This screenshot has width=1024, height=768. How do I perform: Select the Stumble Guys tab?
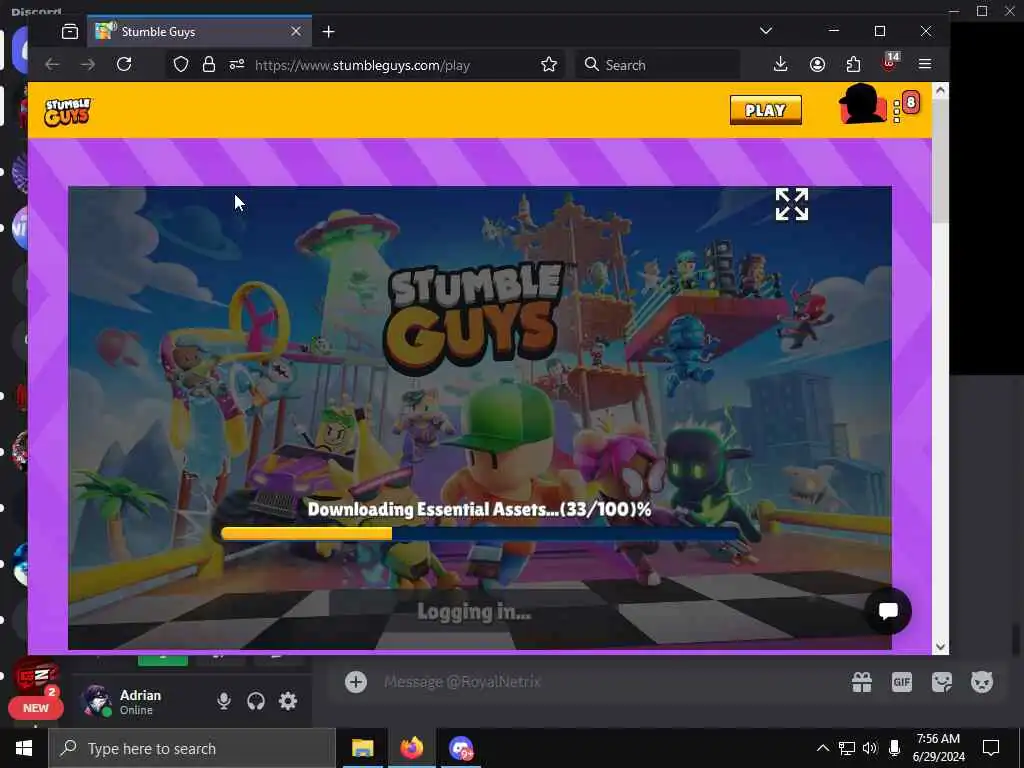(199, 31)
